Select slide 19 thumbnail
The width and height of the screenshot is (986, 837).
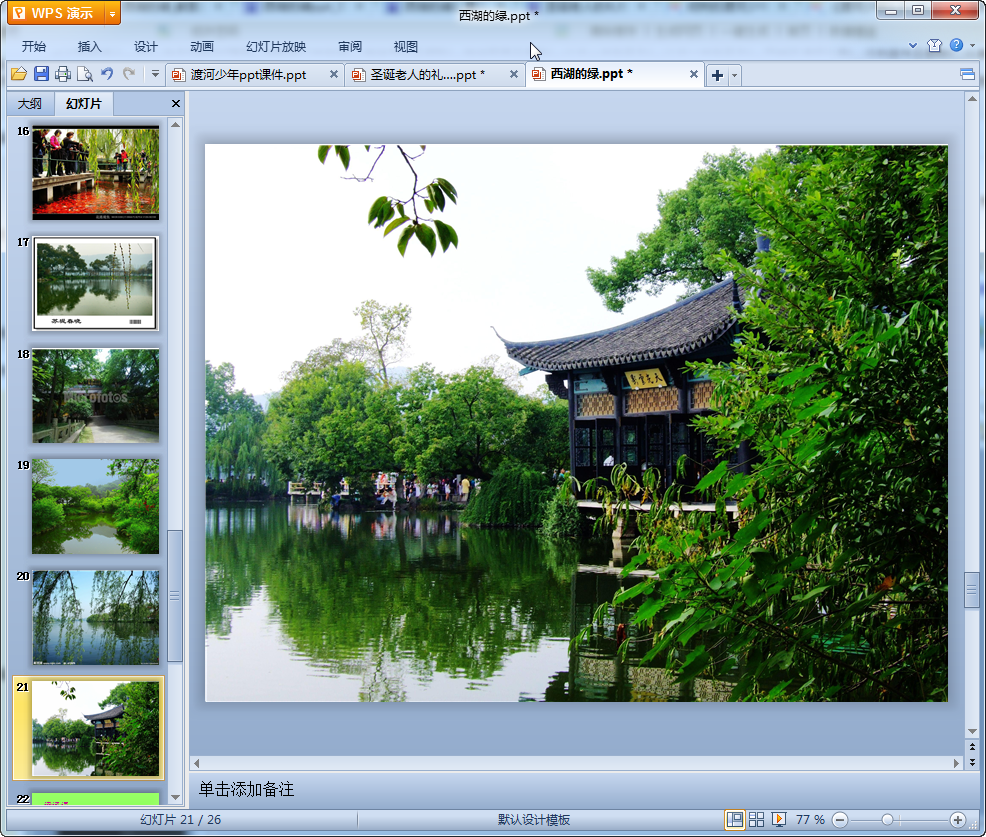click(x=96, y=506)
